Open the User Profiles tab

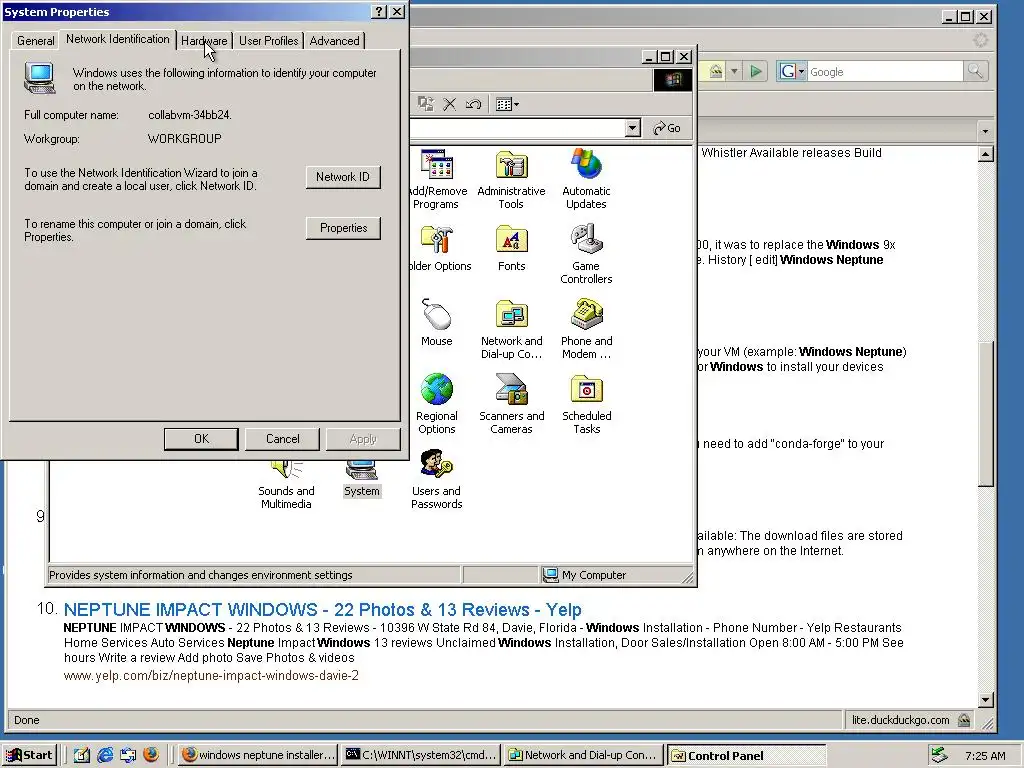coord(268,40)
